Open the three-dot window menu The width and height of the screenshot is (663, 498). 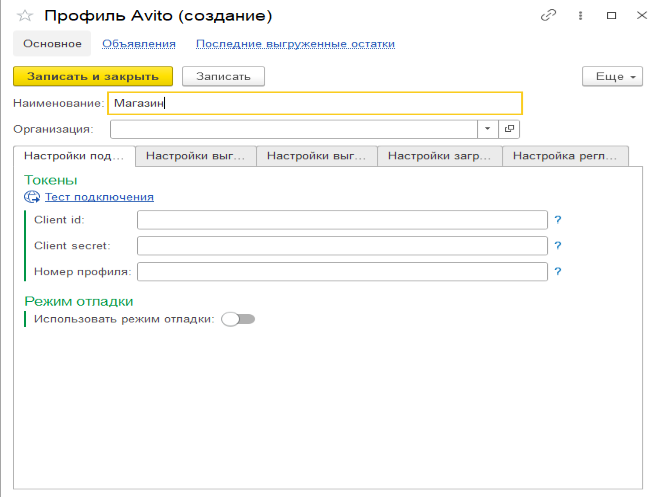(580, 16)
